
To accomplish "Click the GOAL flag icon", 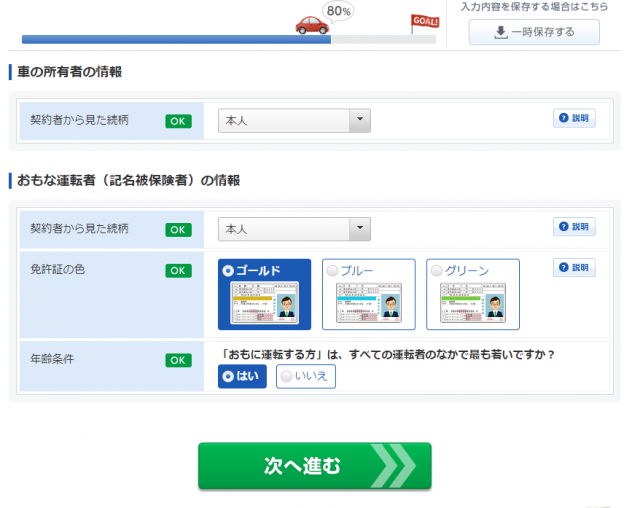I will pos(424,23).
